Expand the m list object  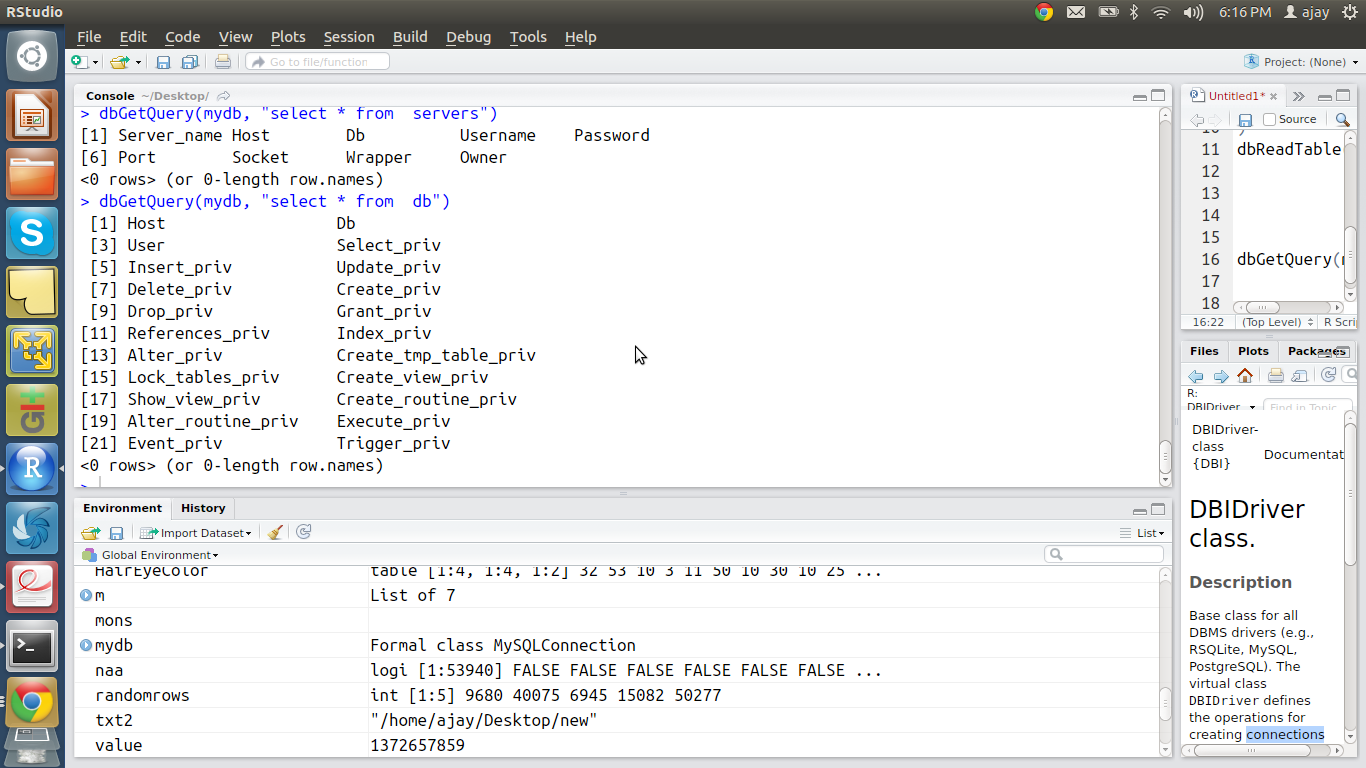tap(86, 595)
